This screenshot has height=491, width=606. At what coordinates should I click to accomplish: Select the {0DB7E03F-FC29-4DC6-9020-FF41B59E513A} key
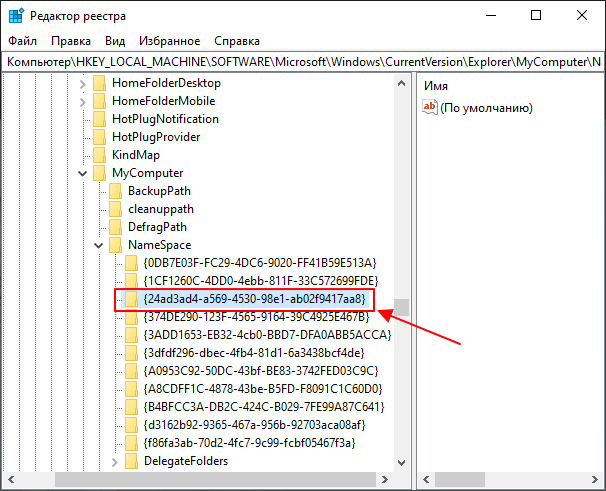pyautogui.click(x=259, y=263)
